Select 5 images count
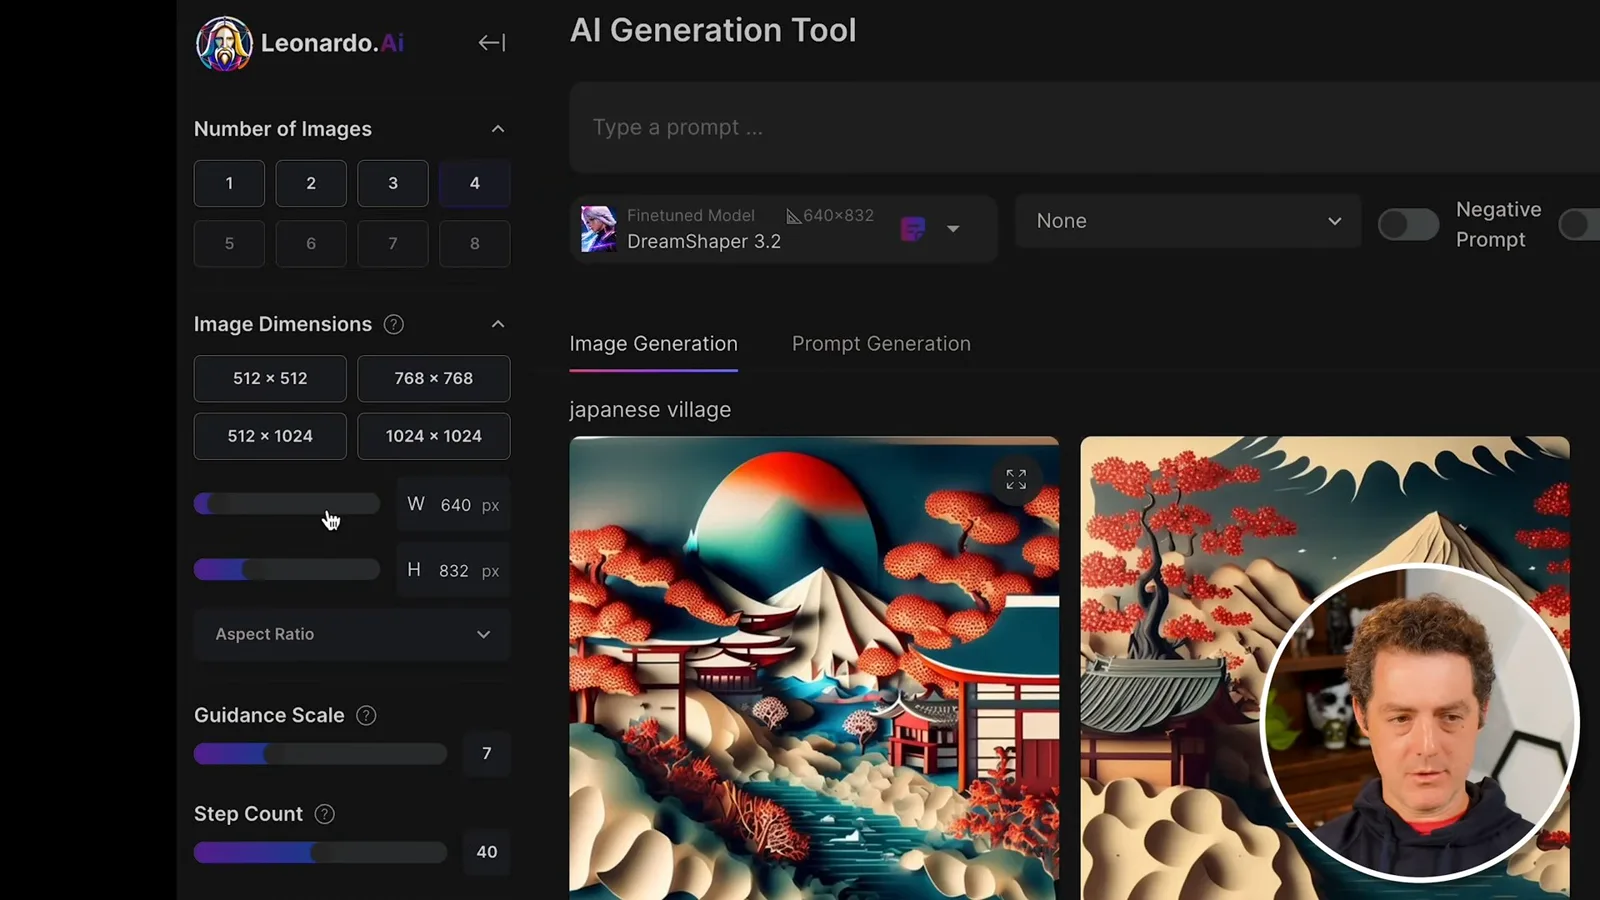 tap(229, 243)
